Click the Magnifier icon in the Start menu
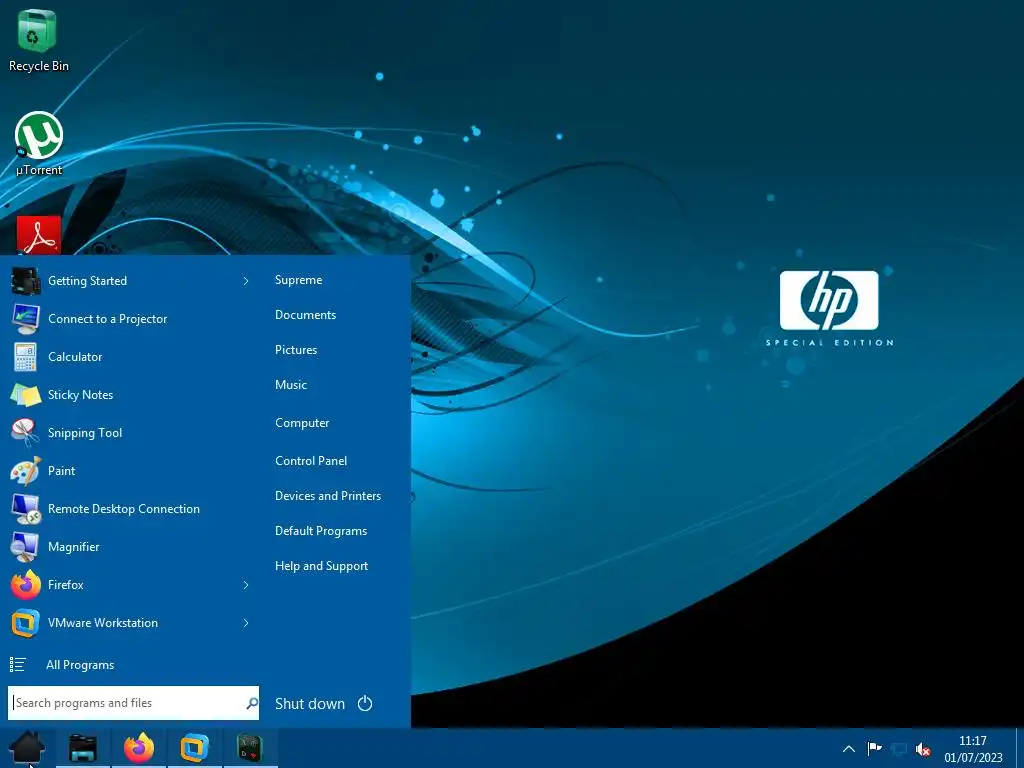Image resolution: width=1024 pixels, height=768 pixels. click(x=25, y=547)
